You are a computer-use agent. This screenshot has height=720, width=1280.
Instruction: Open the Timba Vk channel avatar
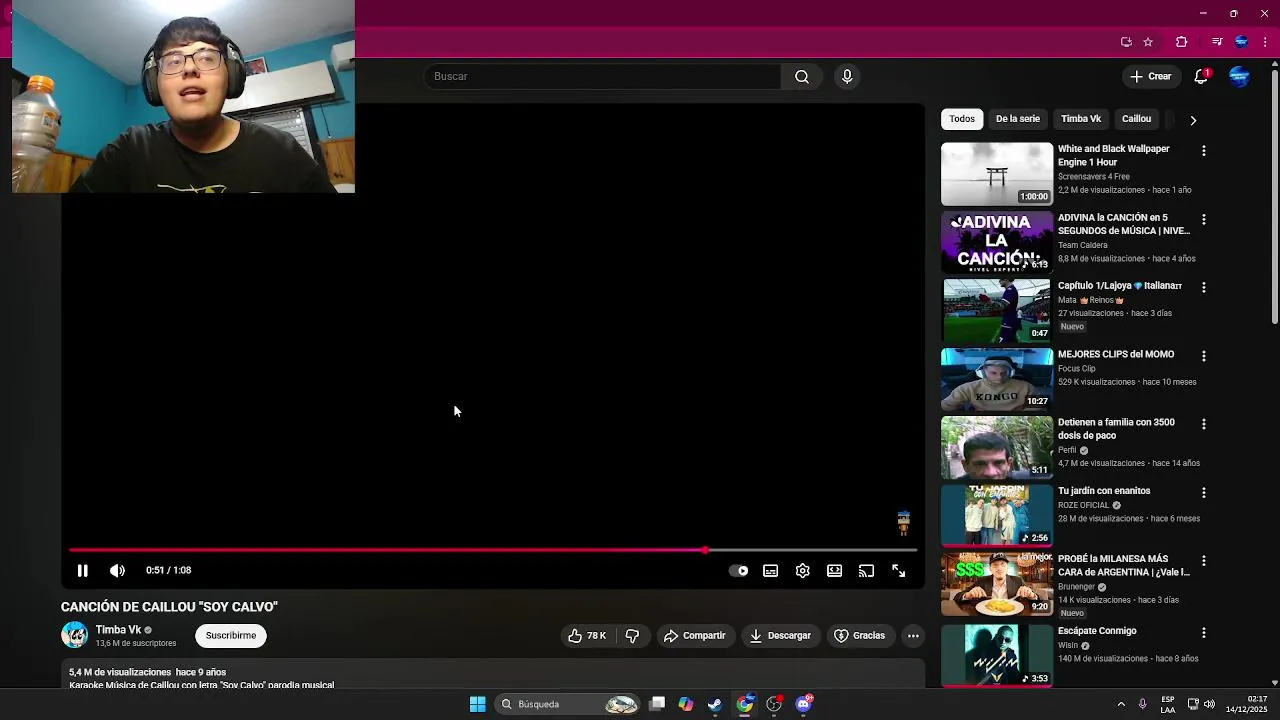point(75,635)
